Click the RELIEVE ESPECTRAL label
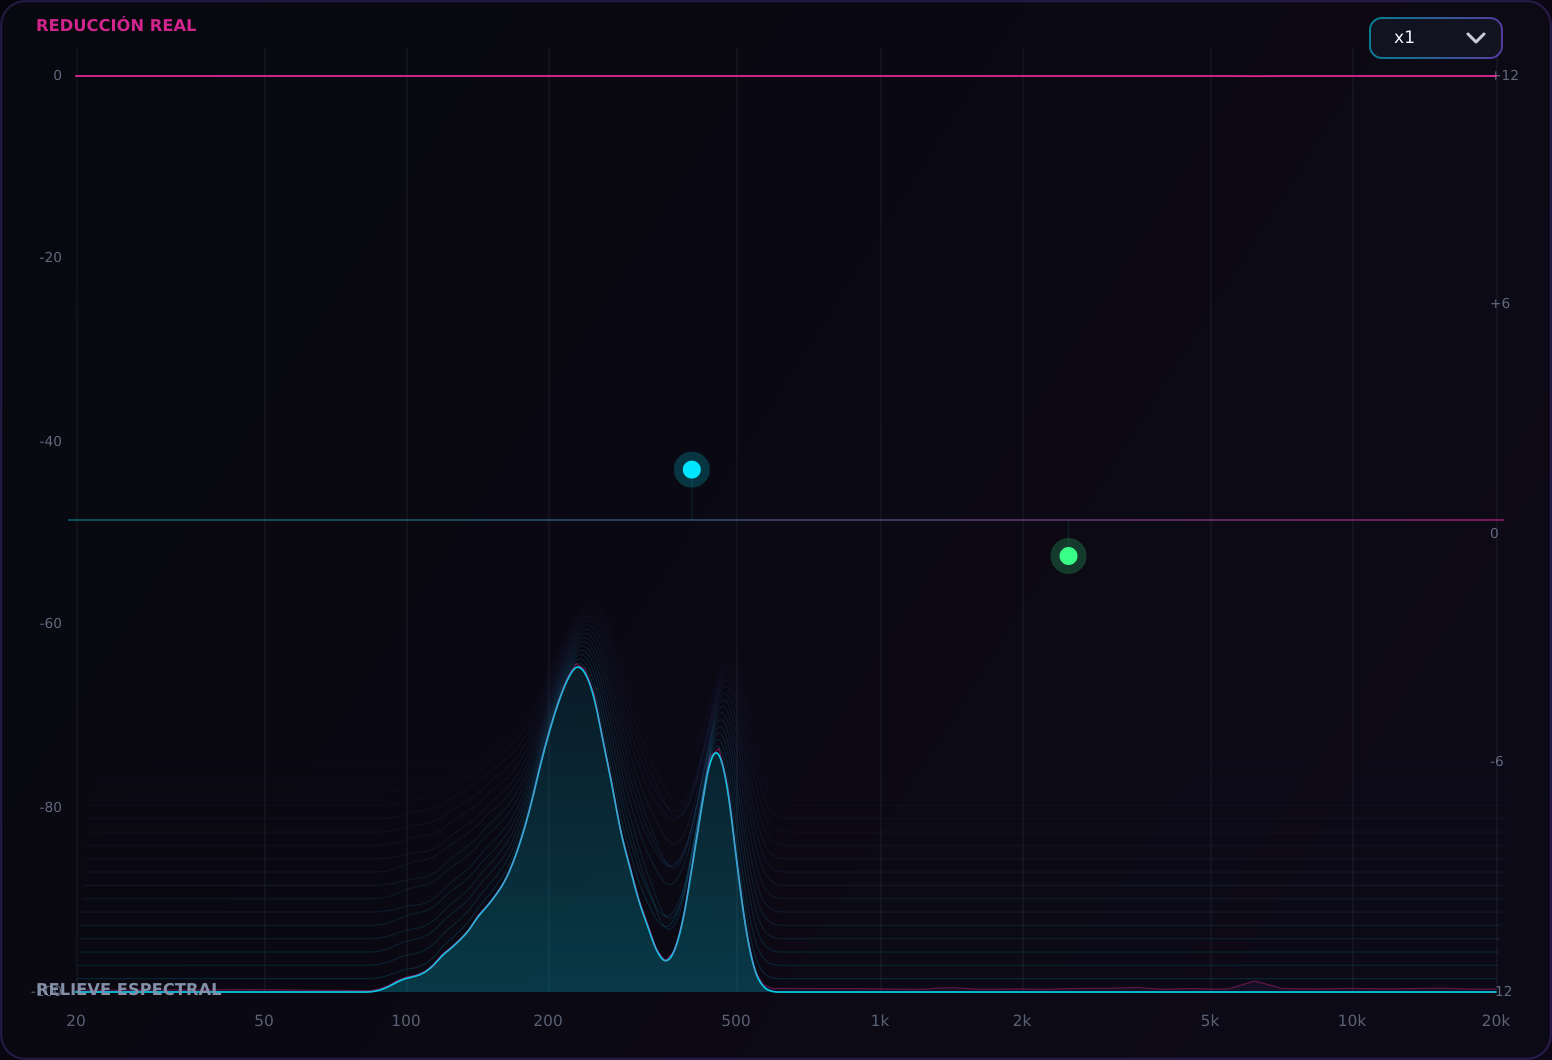This screenshot has height=1060, width=1552. (128, 989)
